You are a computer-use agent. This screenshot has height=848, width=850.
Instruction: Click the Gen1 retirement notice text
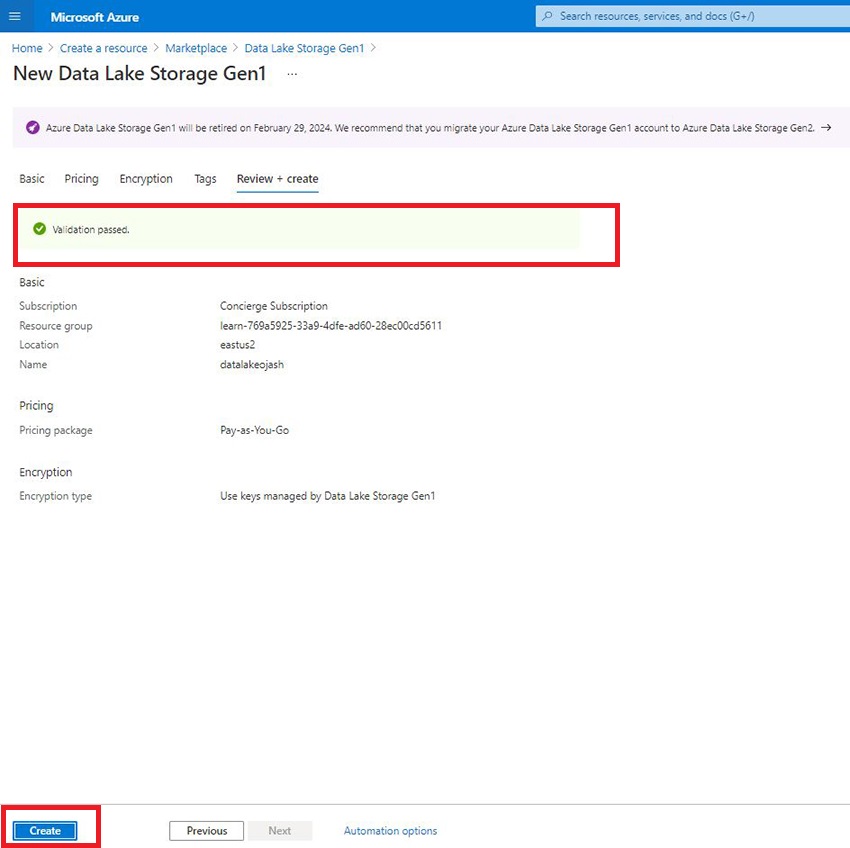[x=430, y=128]
